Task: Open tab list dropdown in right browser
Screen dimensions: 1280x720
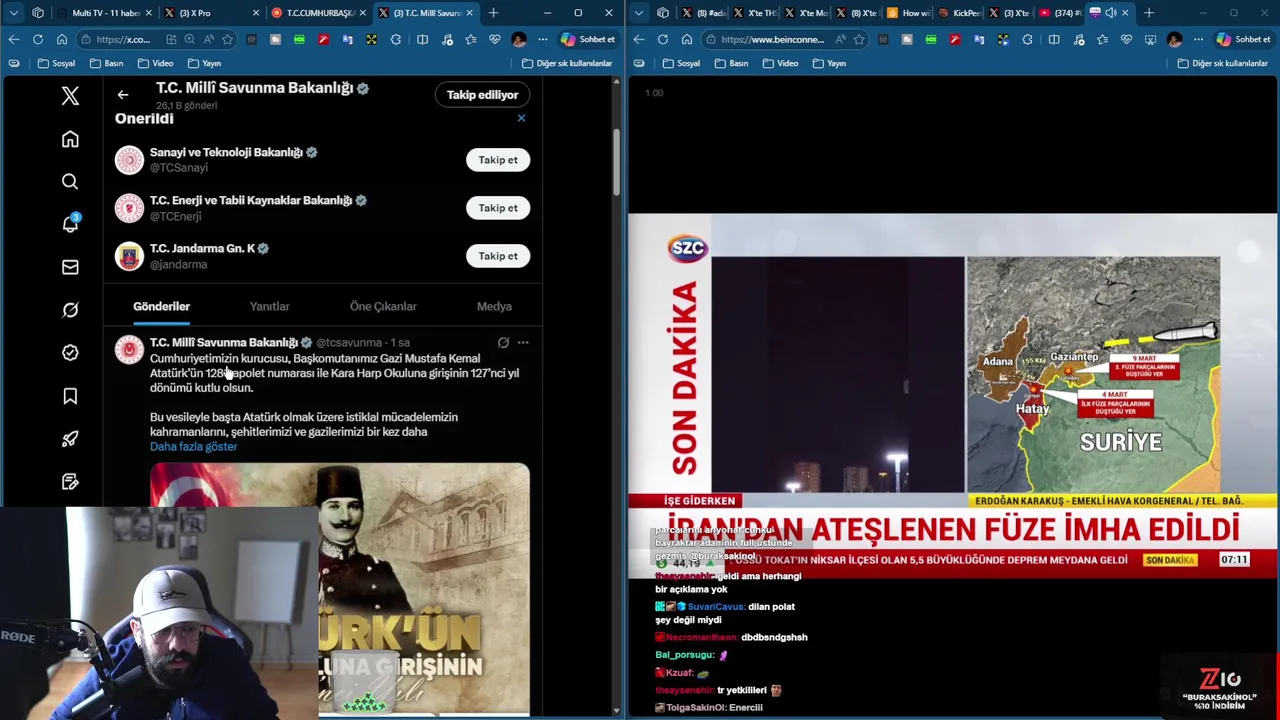Action: (x=639, y=13)
